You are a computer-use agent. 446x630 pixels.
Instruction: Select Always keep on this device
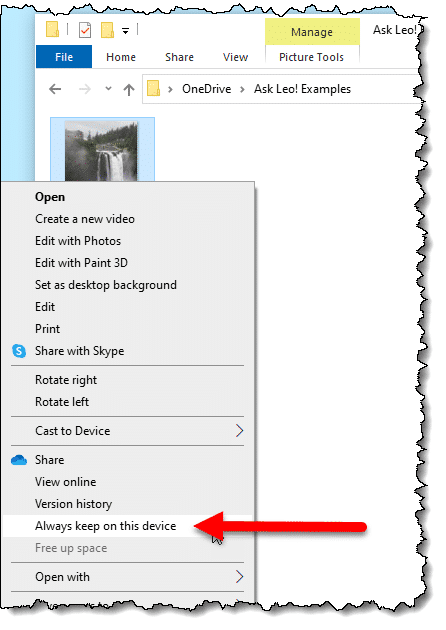coord(128,526)
